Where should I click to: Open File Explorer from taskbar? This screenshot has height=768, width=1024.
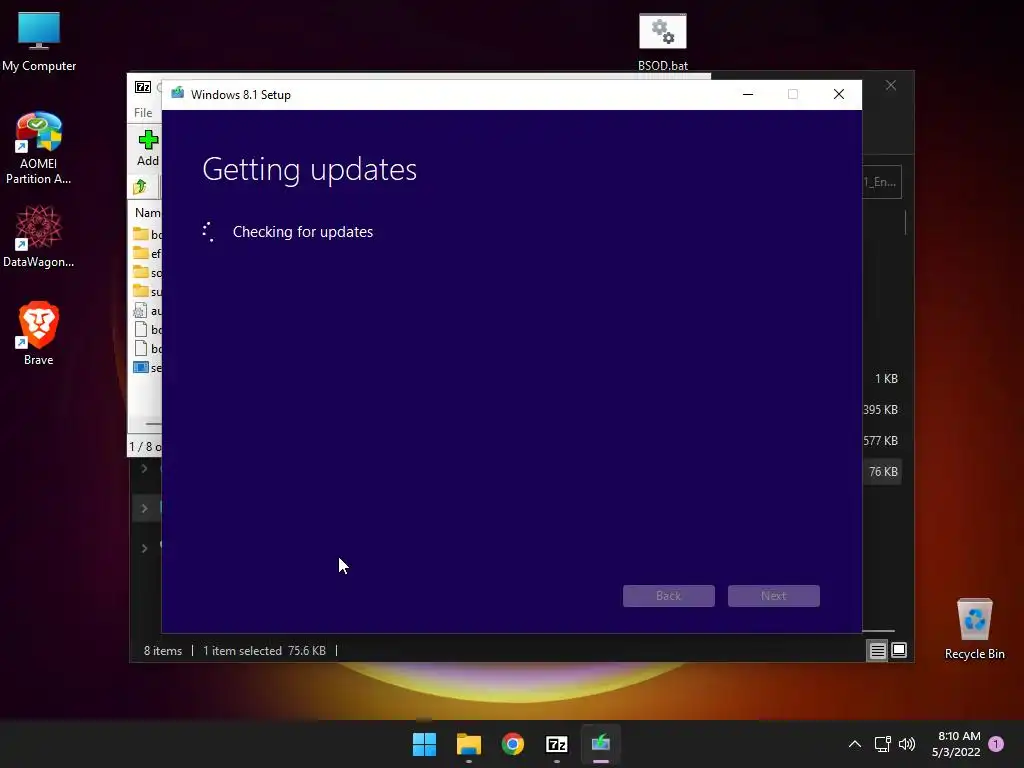[468, 744]
